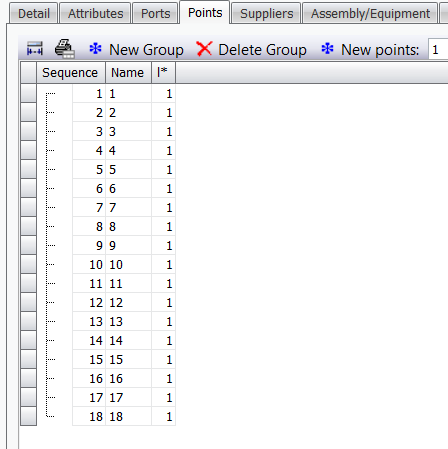Click the top-left select-all grid corner
The width and height of the screenshot is (448, 449).
click(x=28, y=73)
